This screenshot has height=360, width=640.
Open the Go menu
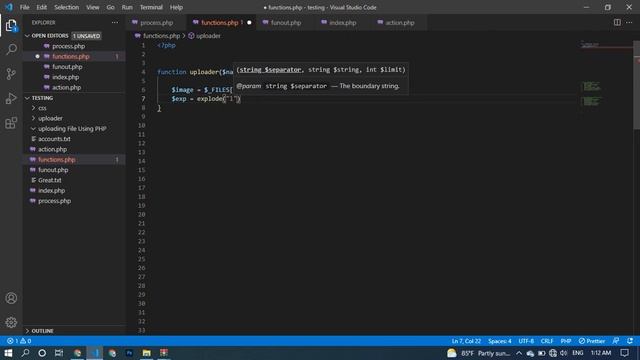(x=110, y=7)
